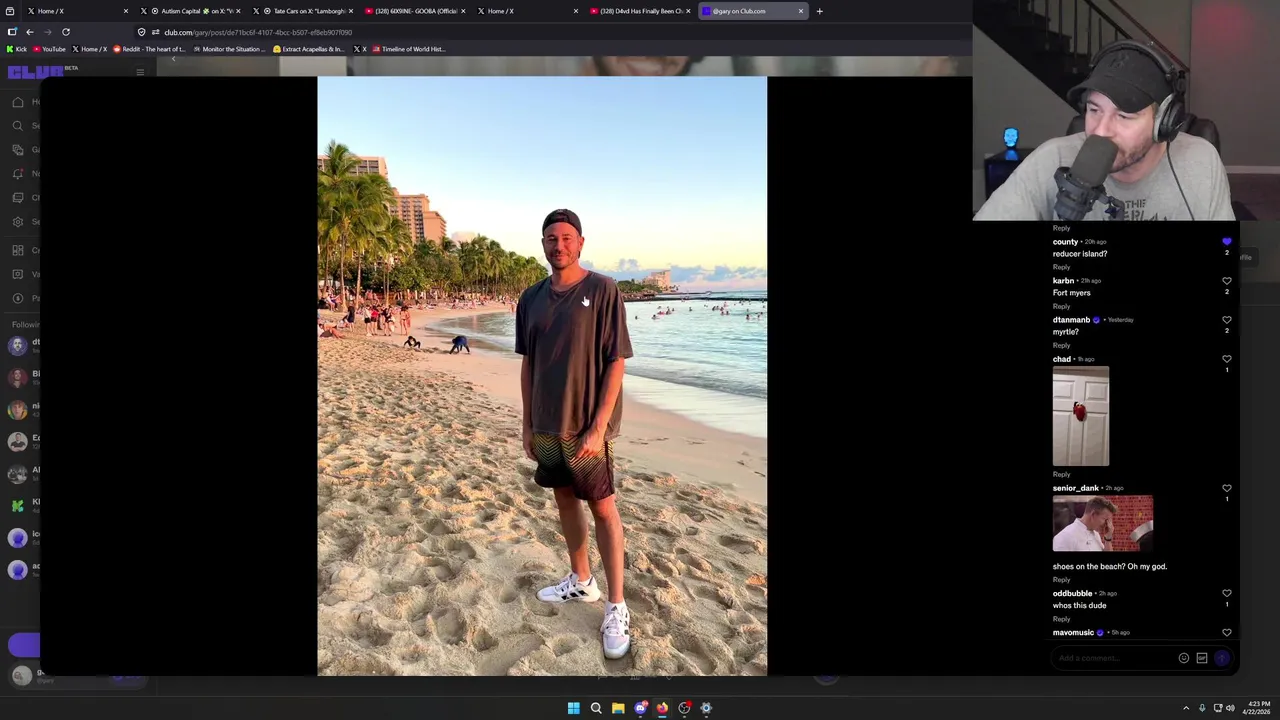Screen dimensions: 1280x720
Task: Open Windows taskbar search
Action: point(596,708)
